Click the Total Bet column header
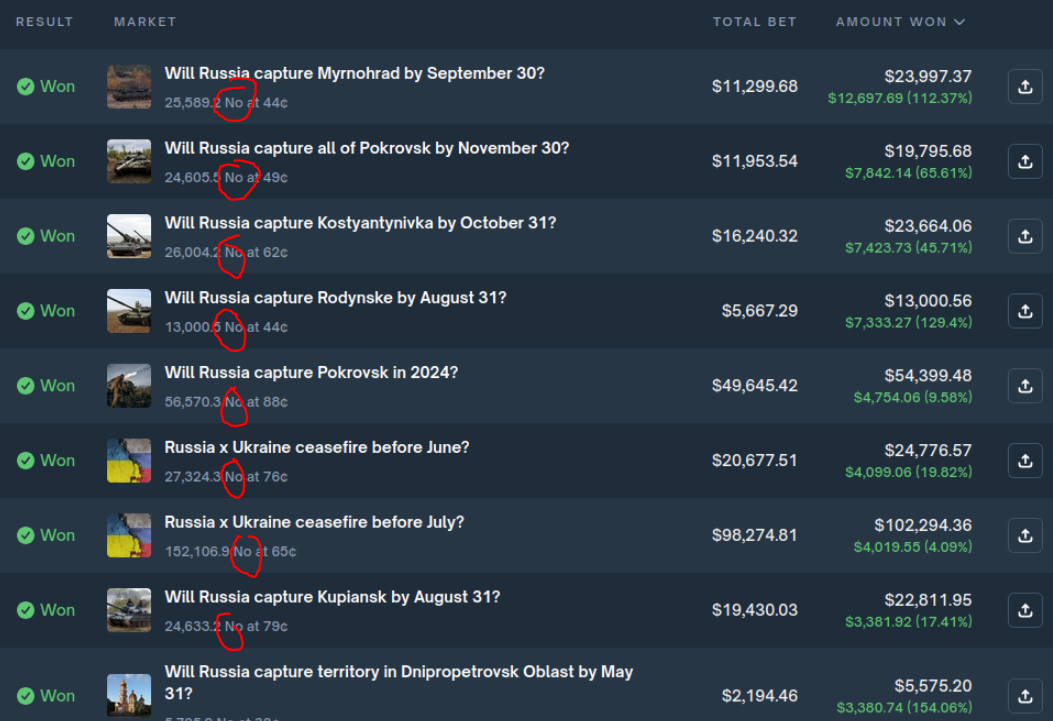The width and height of the screenshot is (1053, 721). 754,22
